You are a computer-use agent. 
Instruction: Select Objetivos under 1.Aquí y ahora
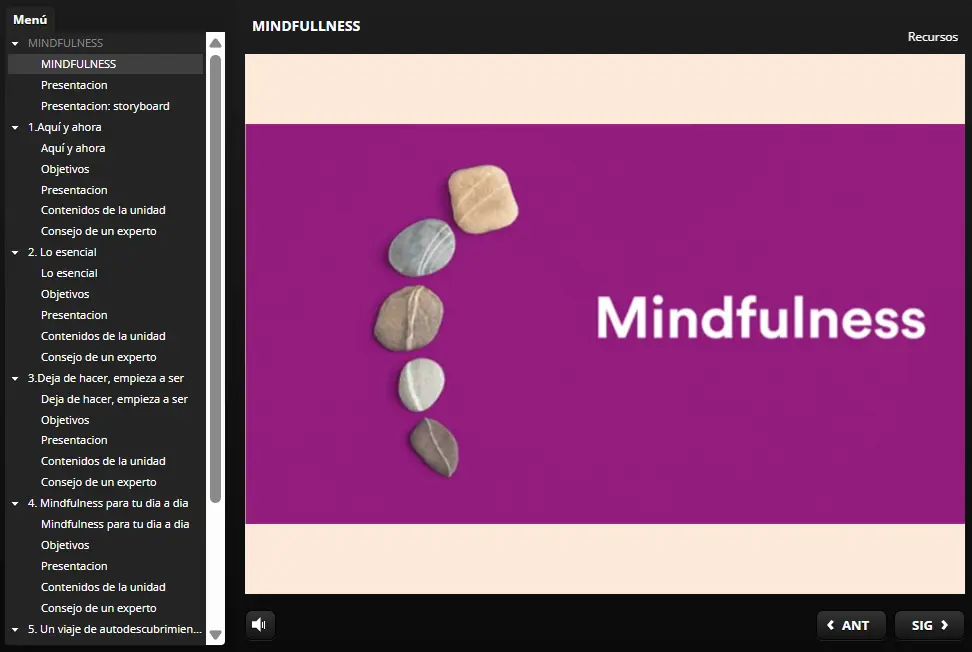pyautogui.click(x=65, y=169)
